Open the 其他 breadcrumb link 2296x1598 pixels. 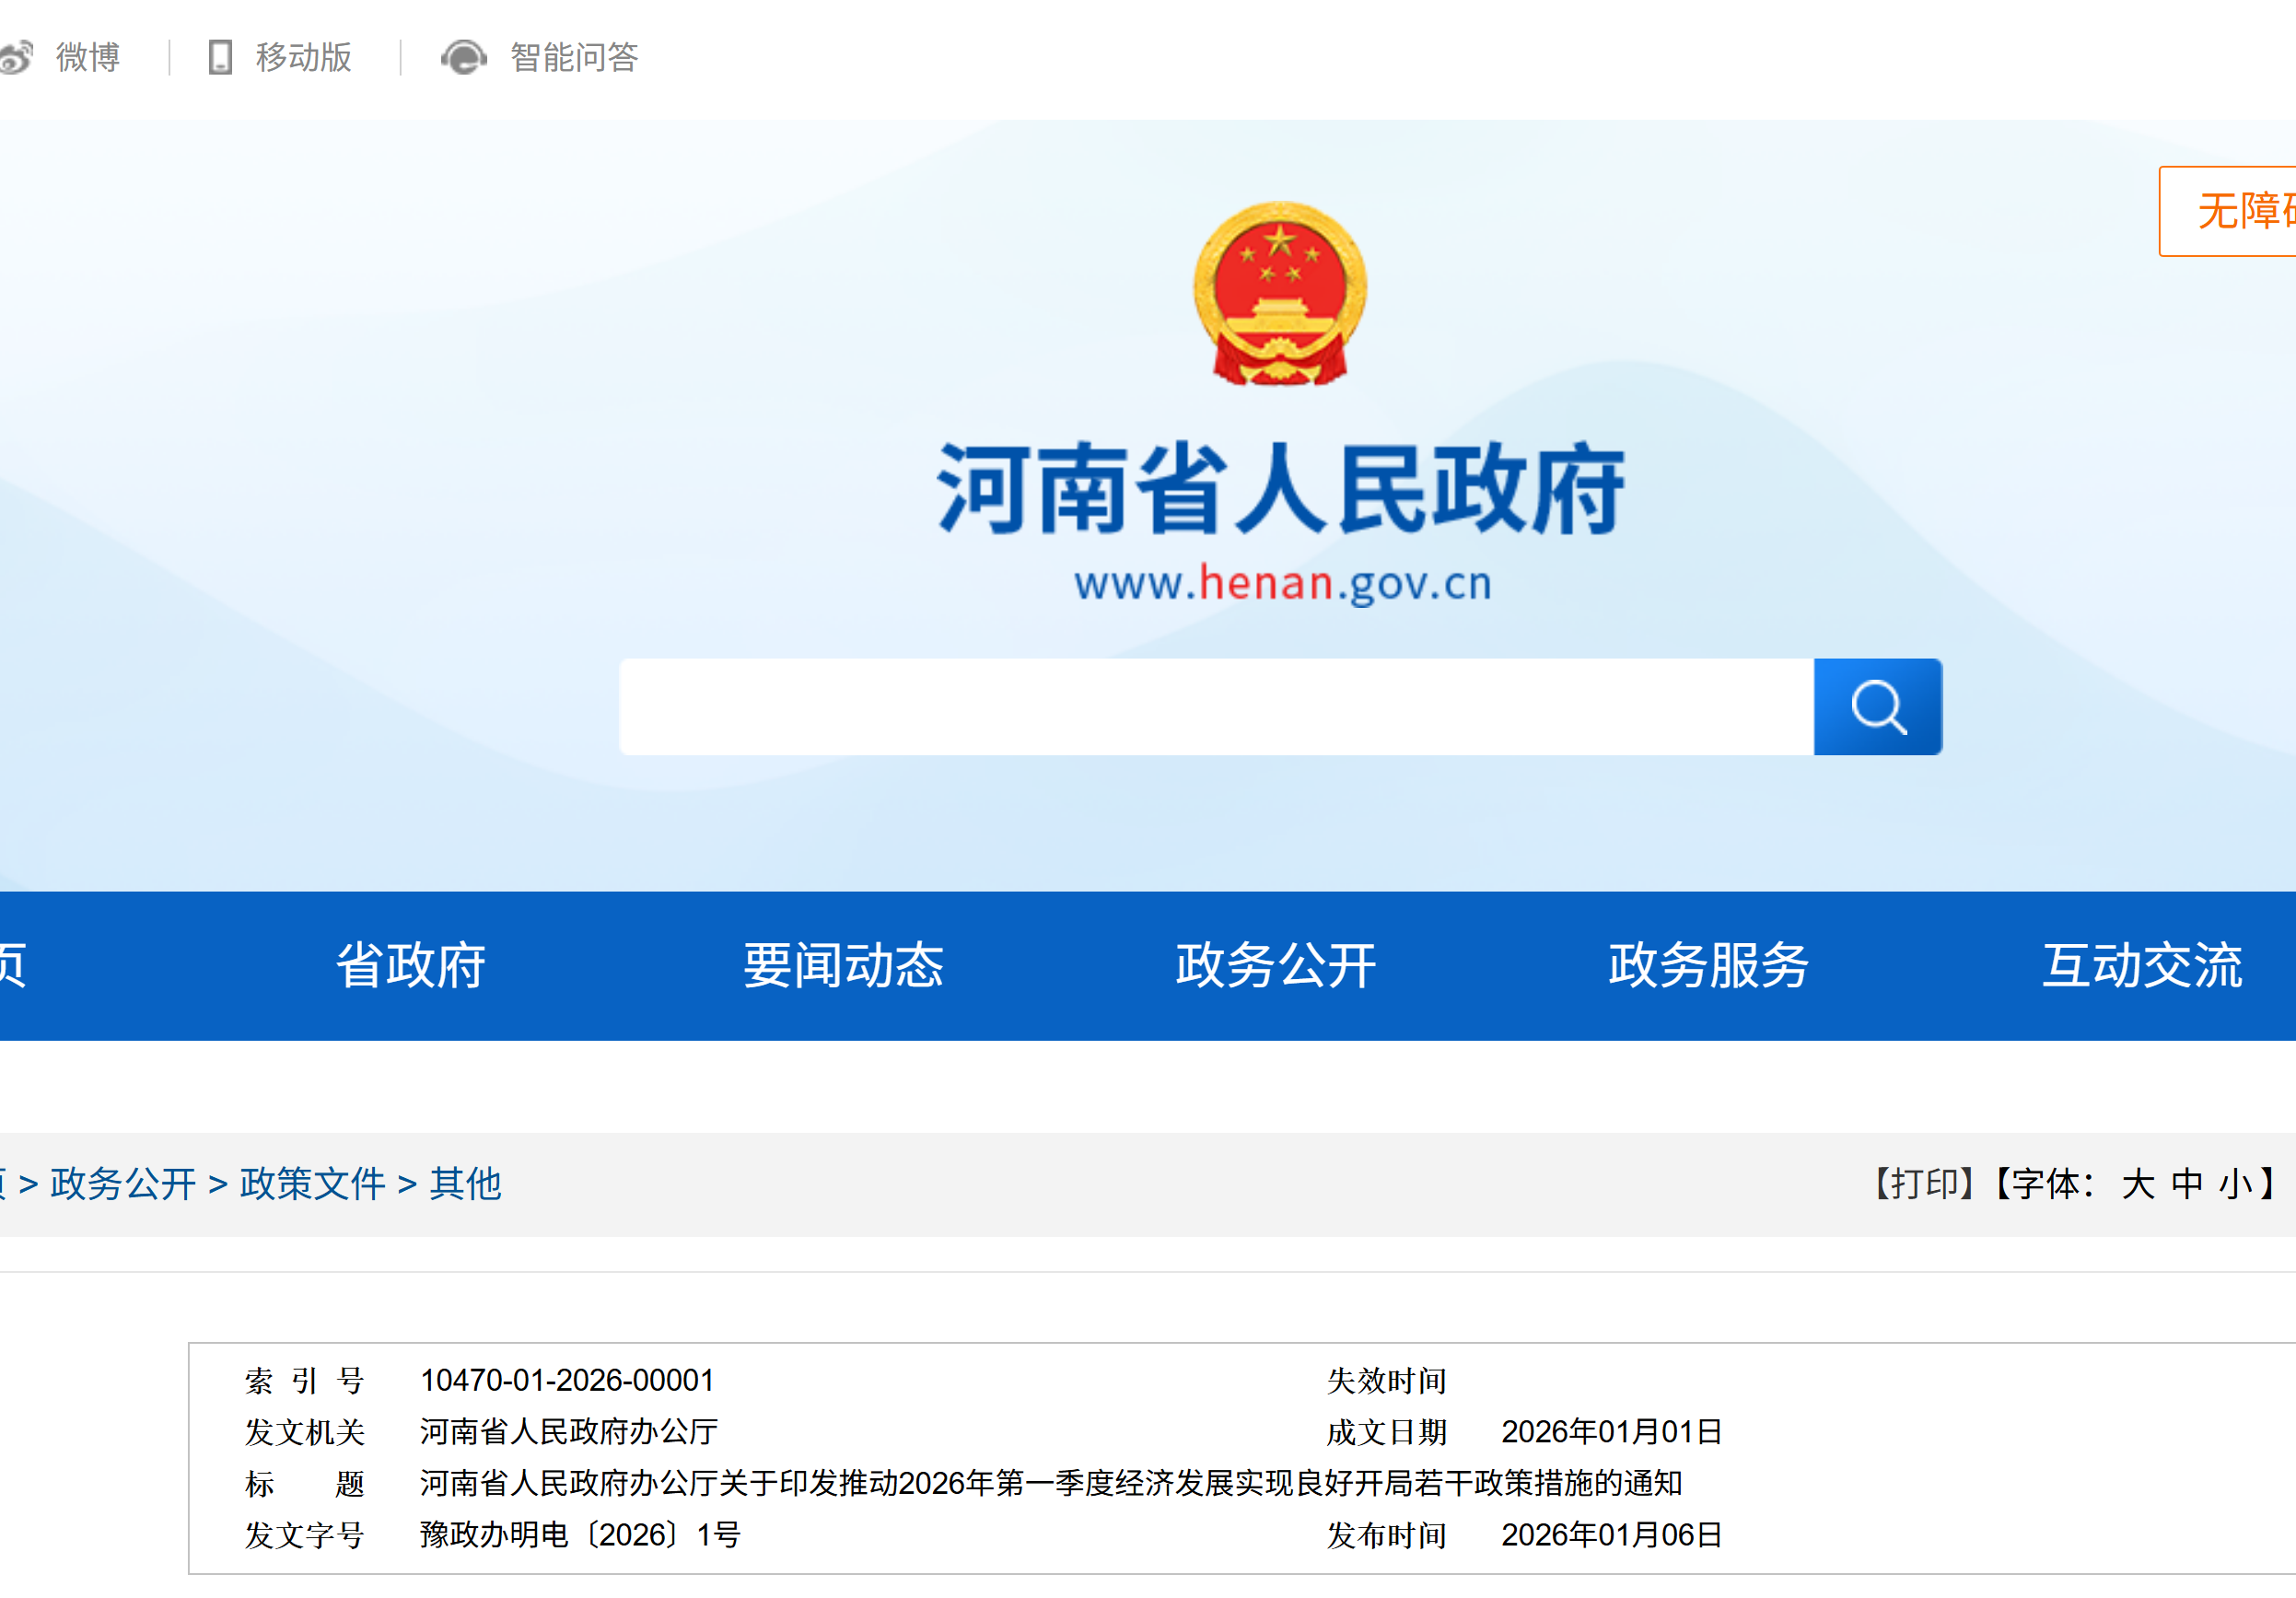pos(466,1184)
